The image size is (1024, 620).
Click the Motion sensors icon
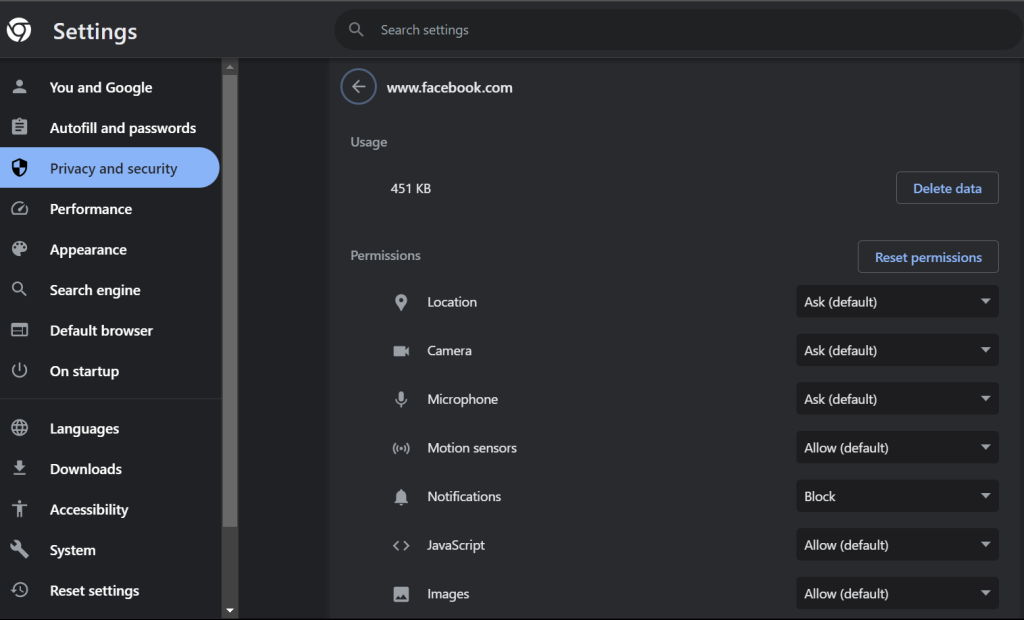(x=401, y=448)
